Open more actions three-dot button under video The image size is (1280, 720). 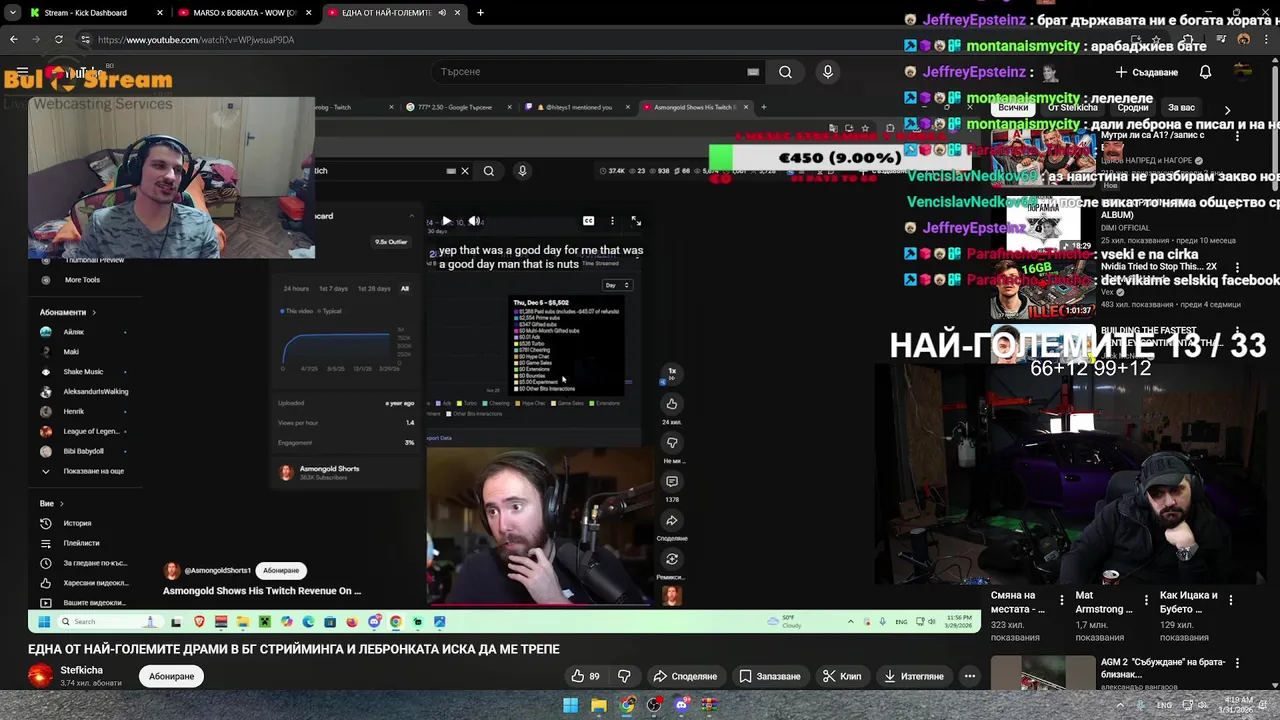click(x=969, y=676)
